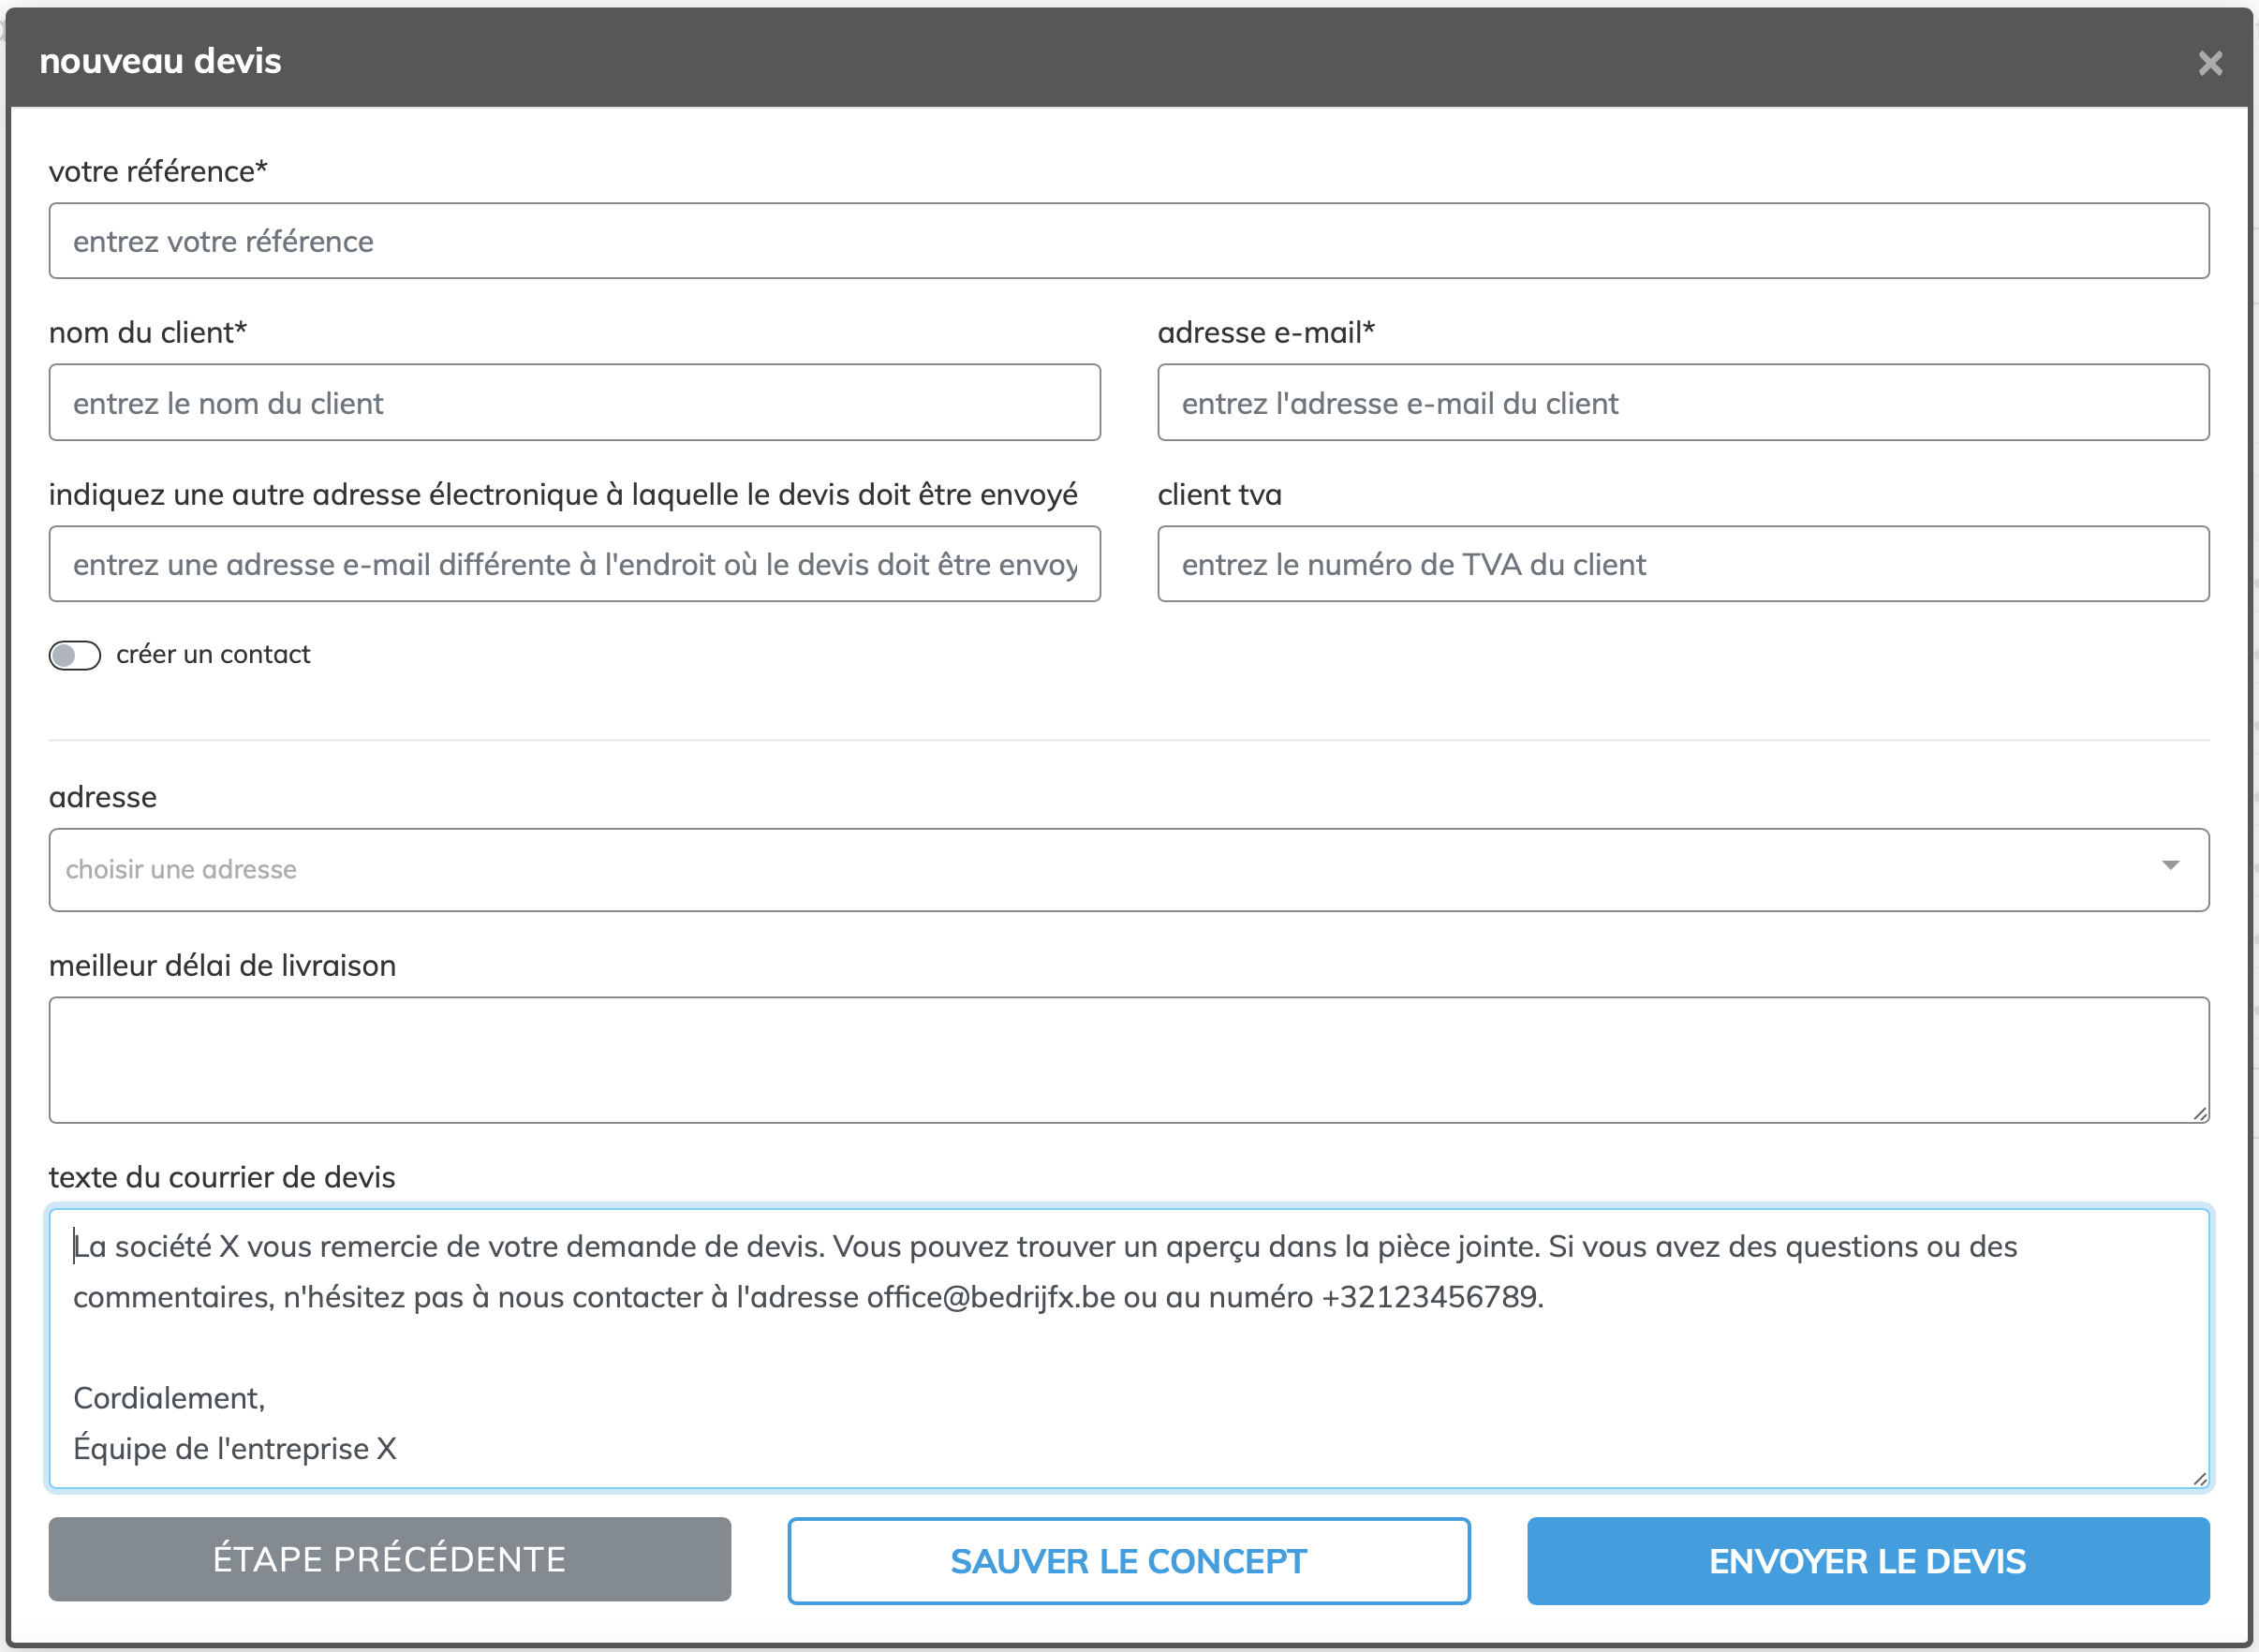2259x1652 pixels.
Task: Click the meilleur délai de livraison textarea
Action: [x=1129, y=1060]
